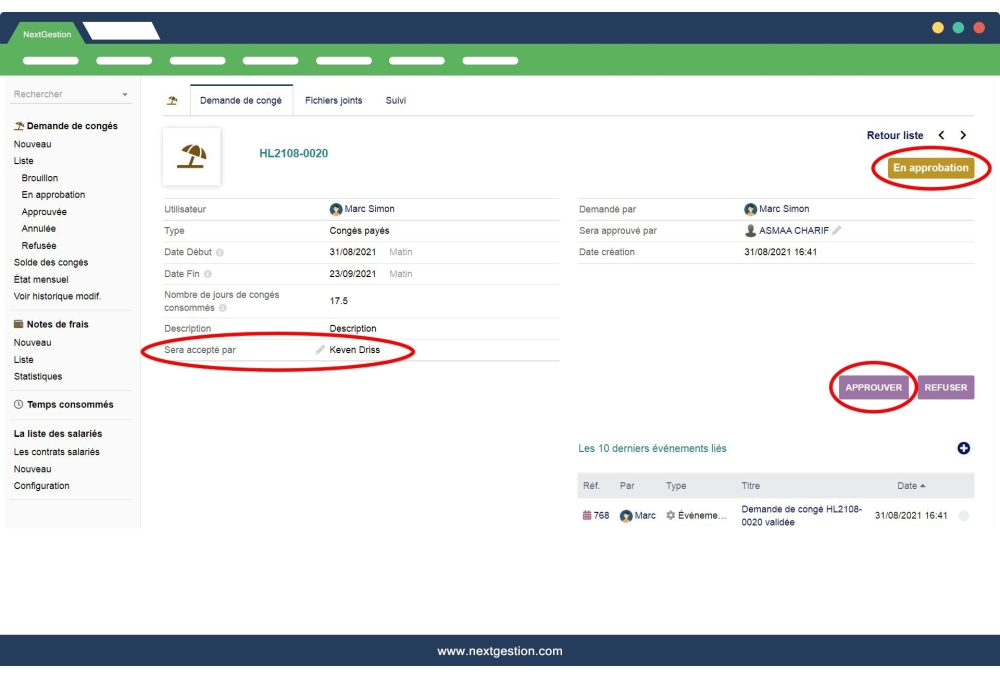Go to next record with right arrow
This screenshot has width=1000, height=679.
tap(963, 135)
